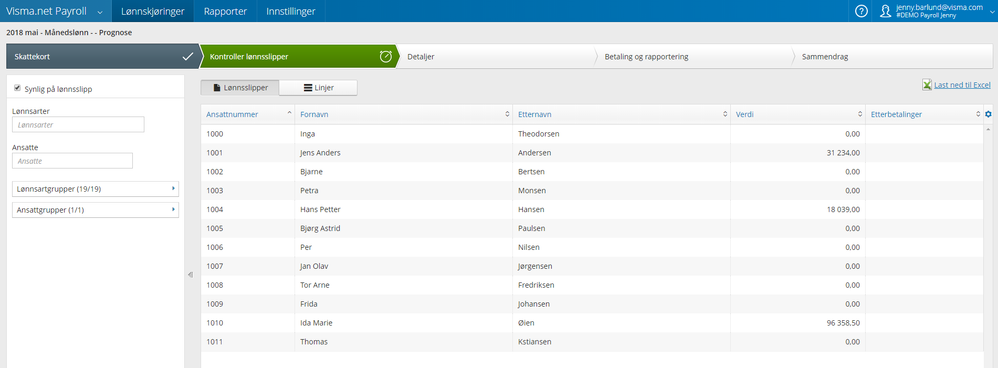Click last name Paulsen
998x368 pixels.
(532, 229)
